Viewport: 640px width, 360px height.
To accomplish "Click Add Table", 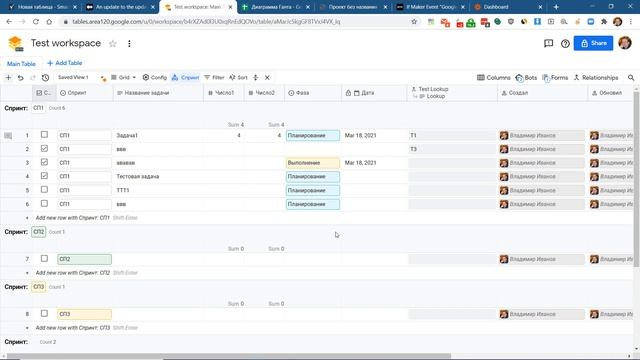I will [x=64, y=63].
